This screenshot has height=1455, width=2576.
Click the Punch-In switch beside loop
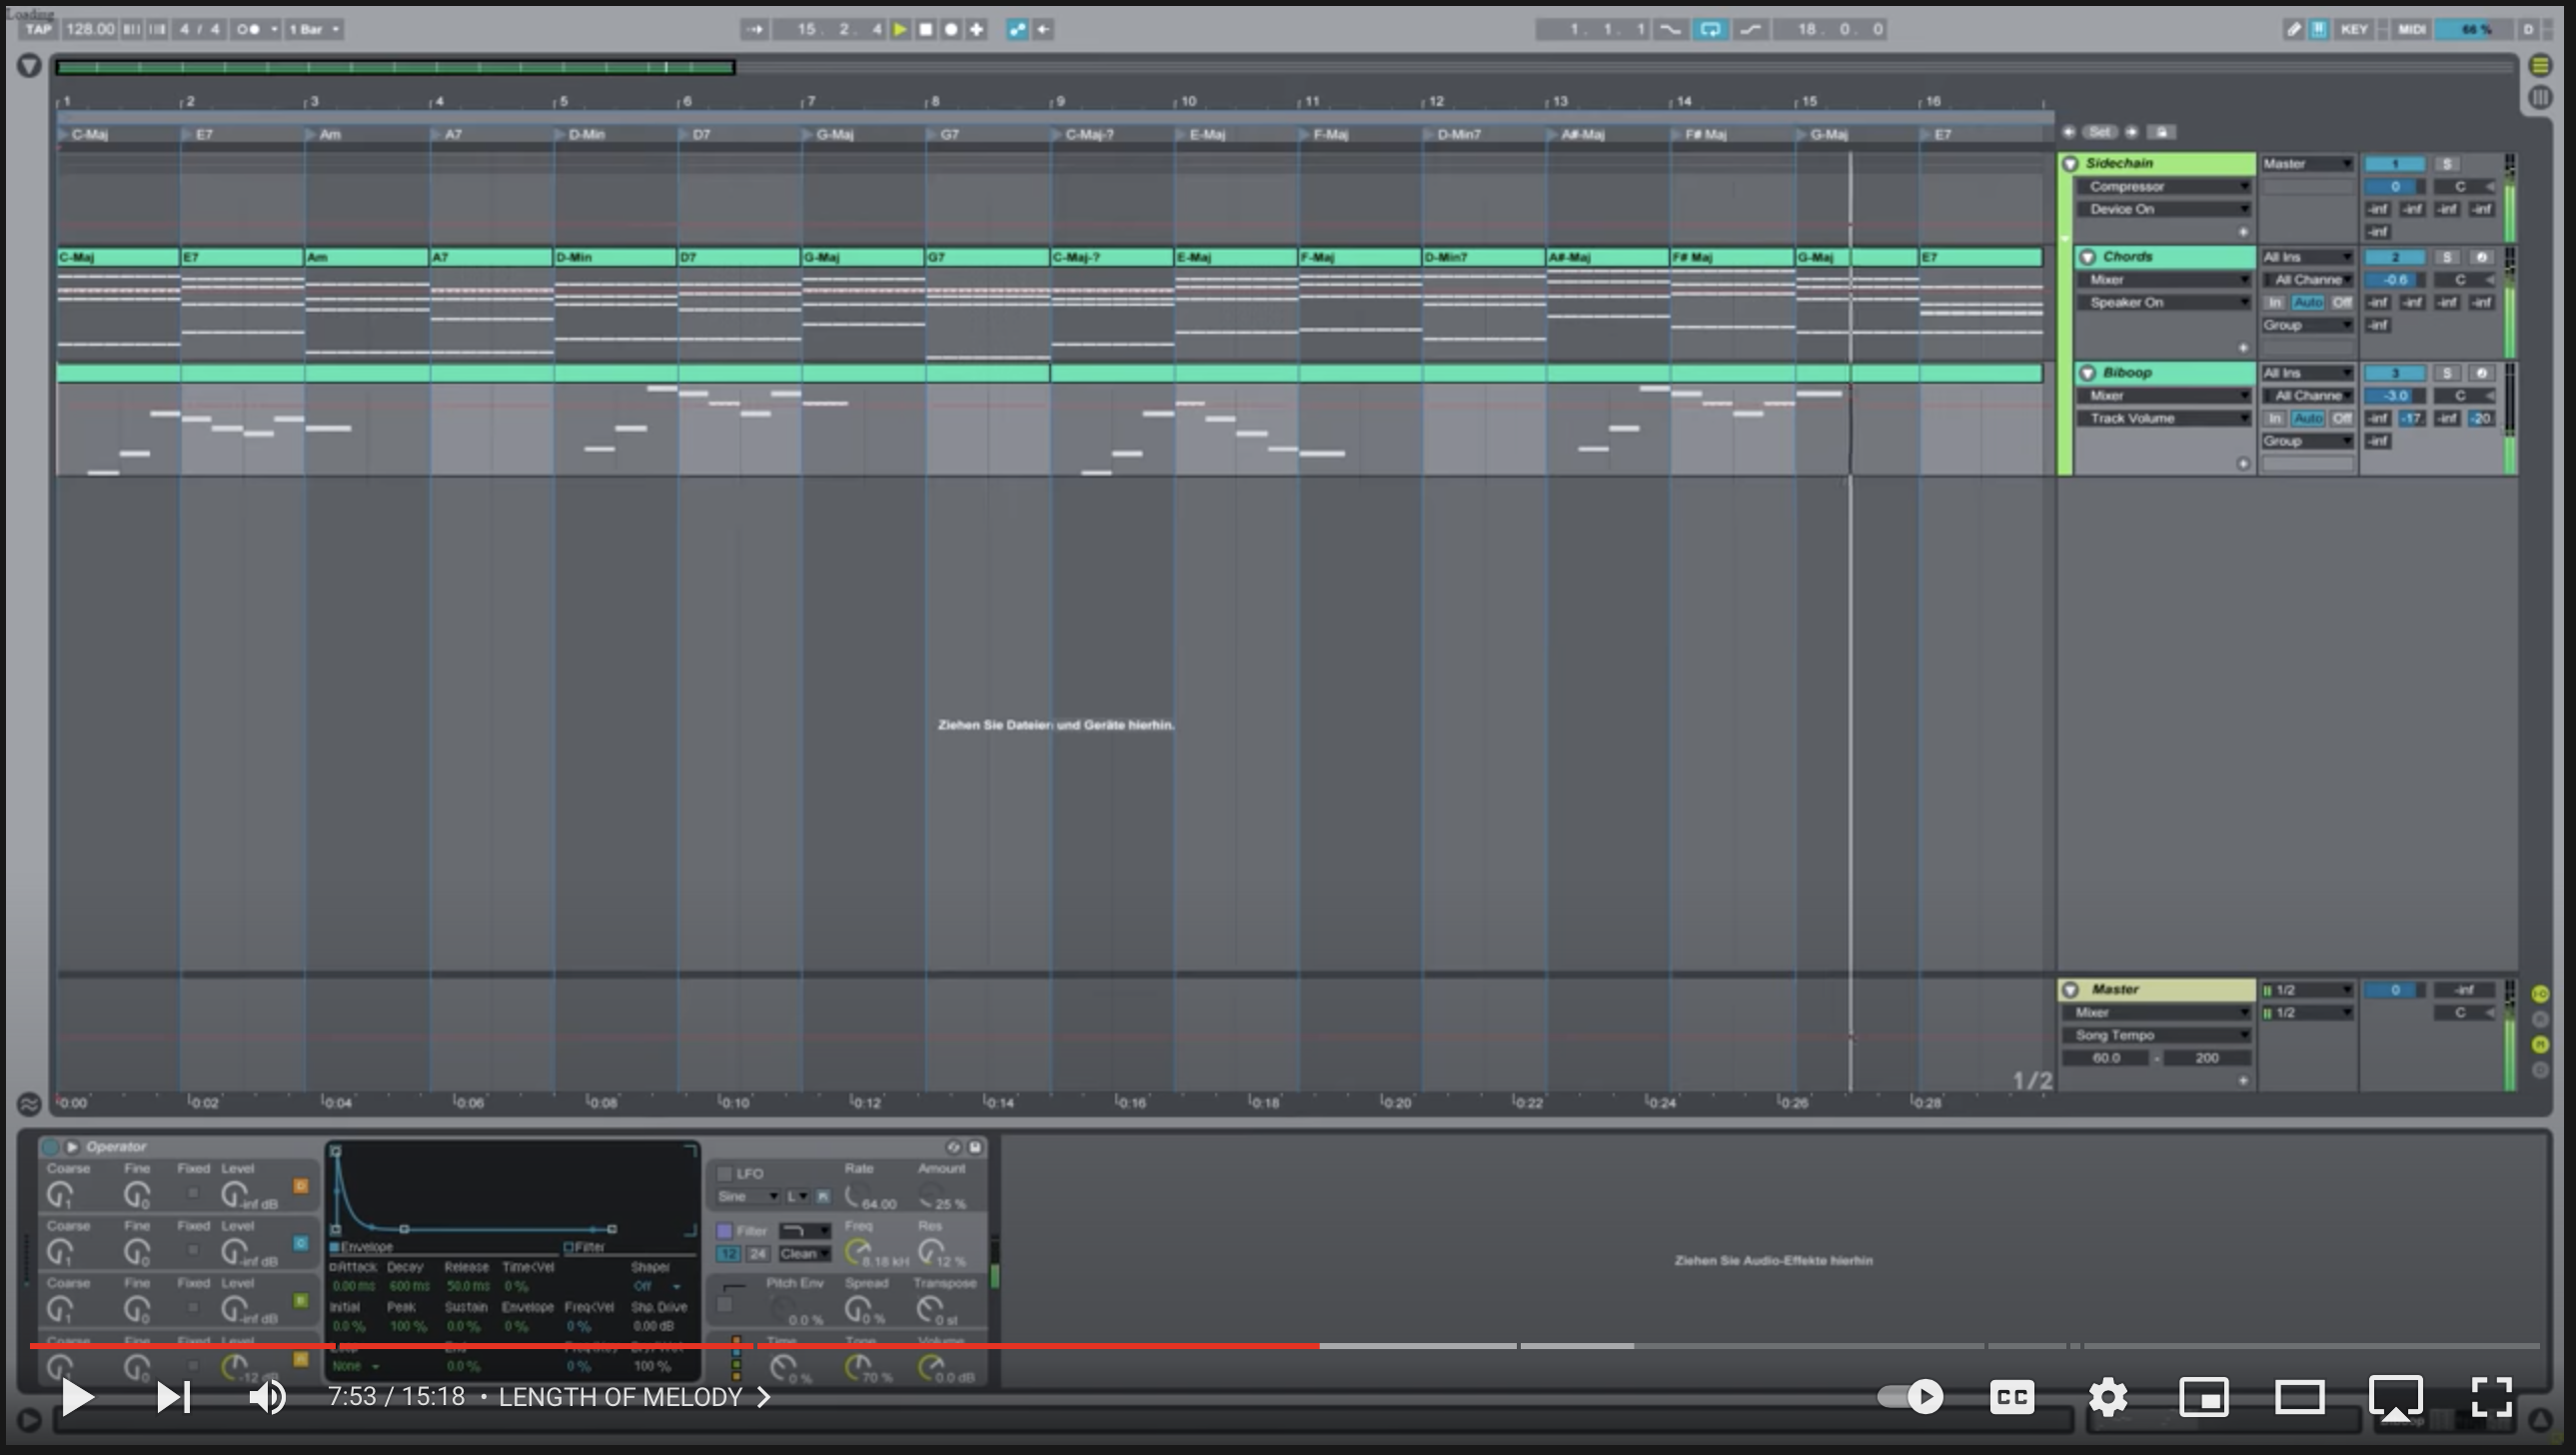click(x=1670, y=29)
